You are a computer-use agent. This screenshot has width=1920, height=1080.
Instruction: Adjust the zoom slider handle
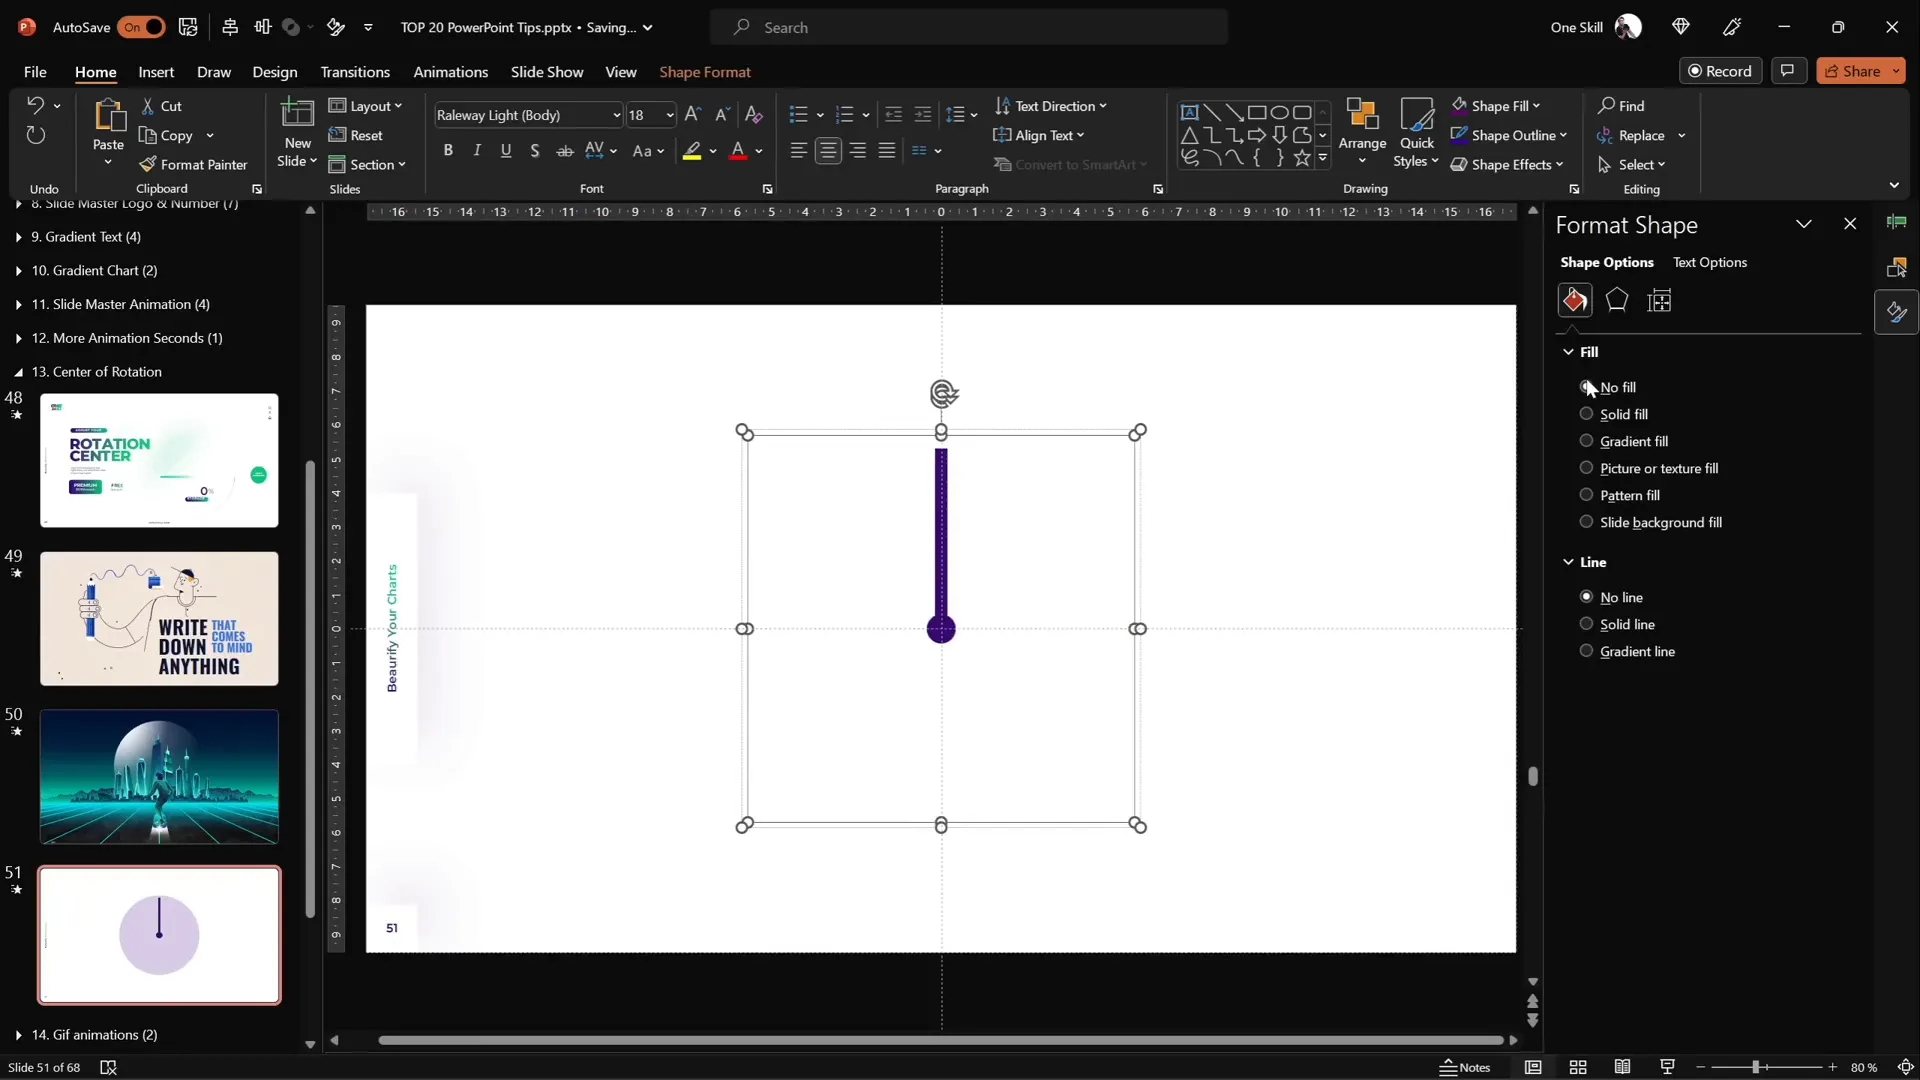tap(1755, 1067)
